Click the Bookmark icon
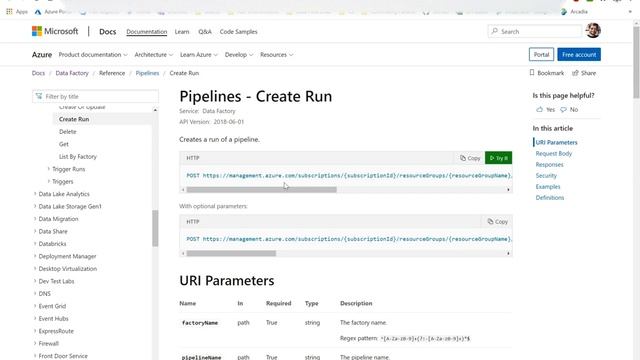This screenshot has height=360, width=640. tap(531, 73)
